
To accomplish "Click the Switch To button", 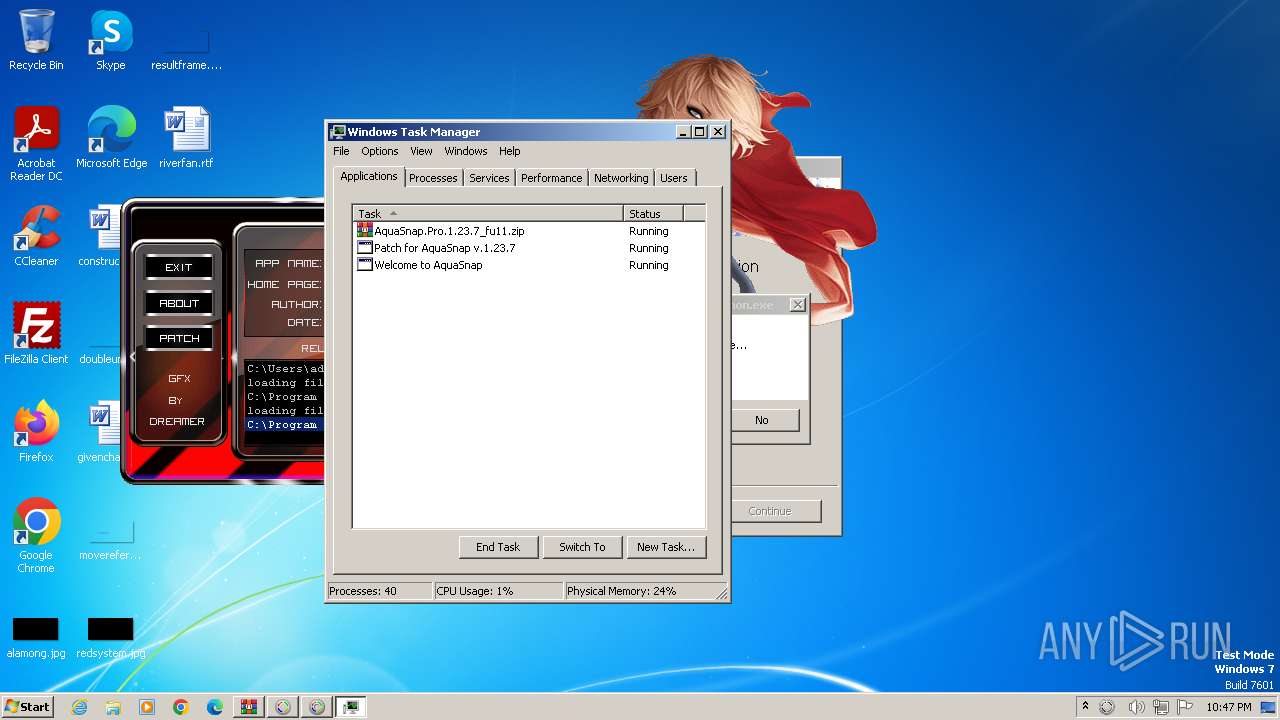I will click(582, 547).
